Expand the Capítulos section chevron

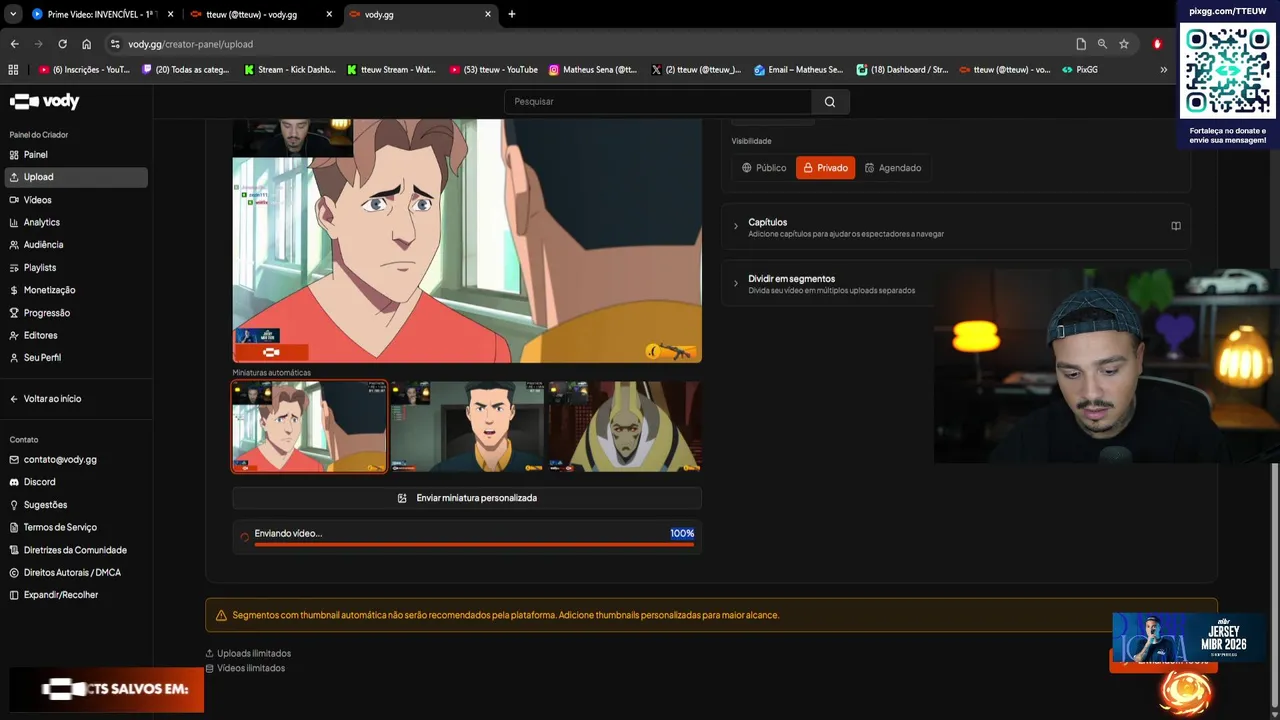(x=736, y=227)
